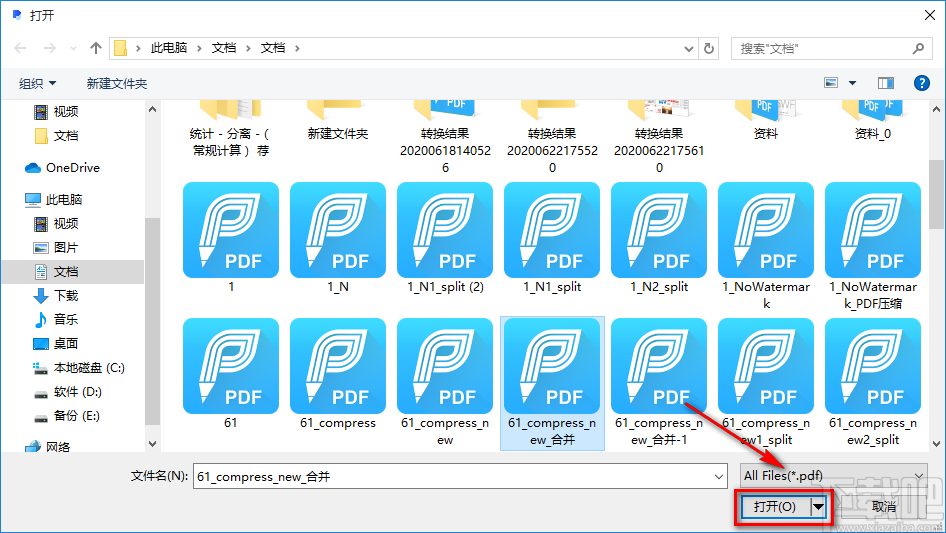This screenshot has width=946, height=533.
Task: Open folder 转换结果20200618140526
Action: (x=445, y=138)
